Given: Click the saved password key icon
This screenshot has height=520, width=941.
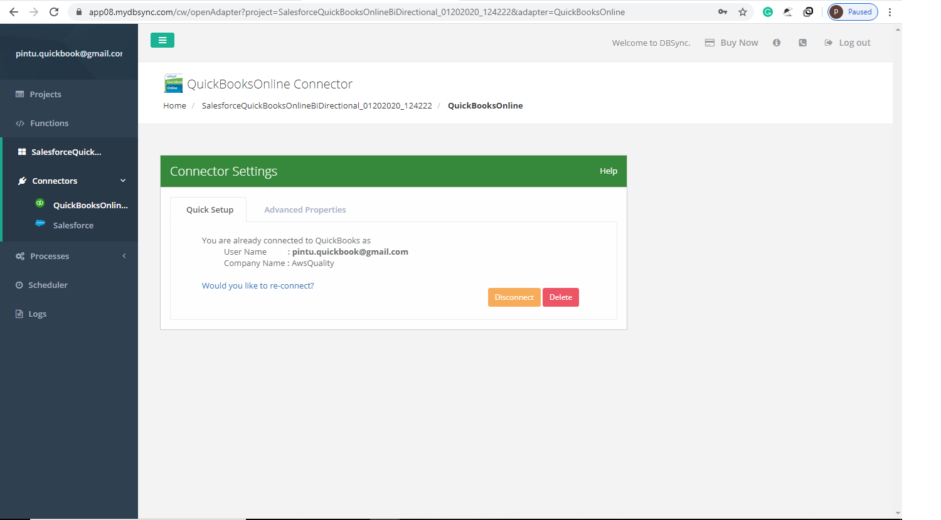Looking at the screenshot, I should point(722,12).
